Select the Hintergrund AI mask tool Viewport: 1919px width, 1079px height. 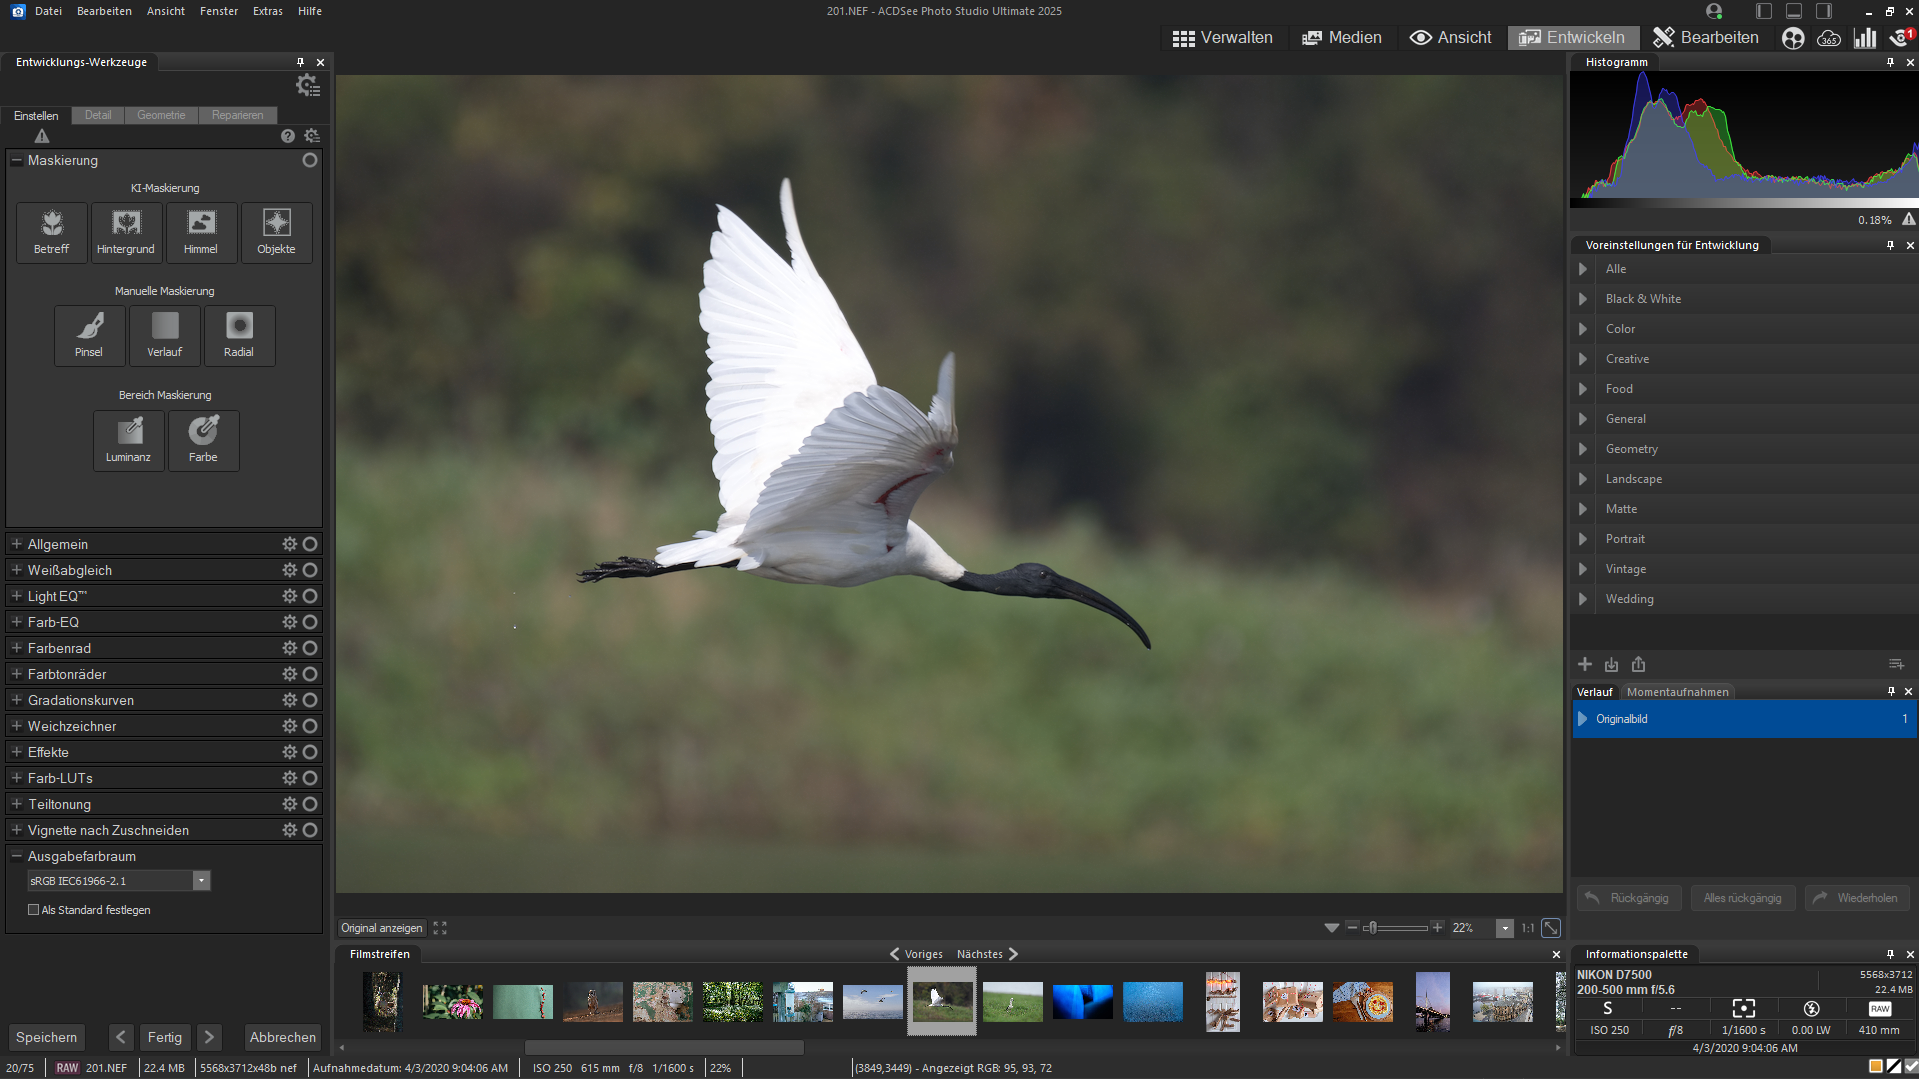126,232
